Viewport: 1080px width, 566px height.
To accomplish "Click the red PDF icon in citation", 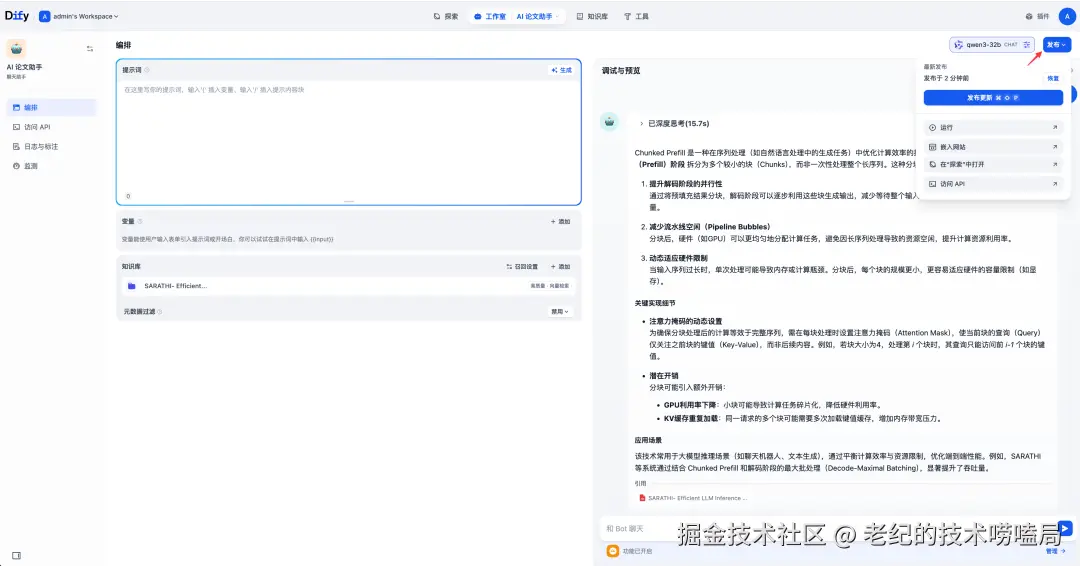I will [642, 498].
